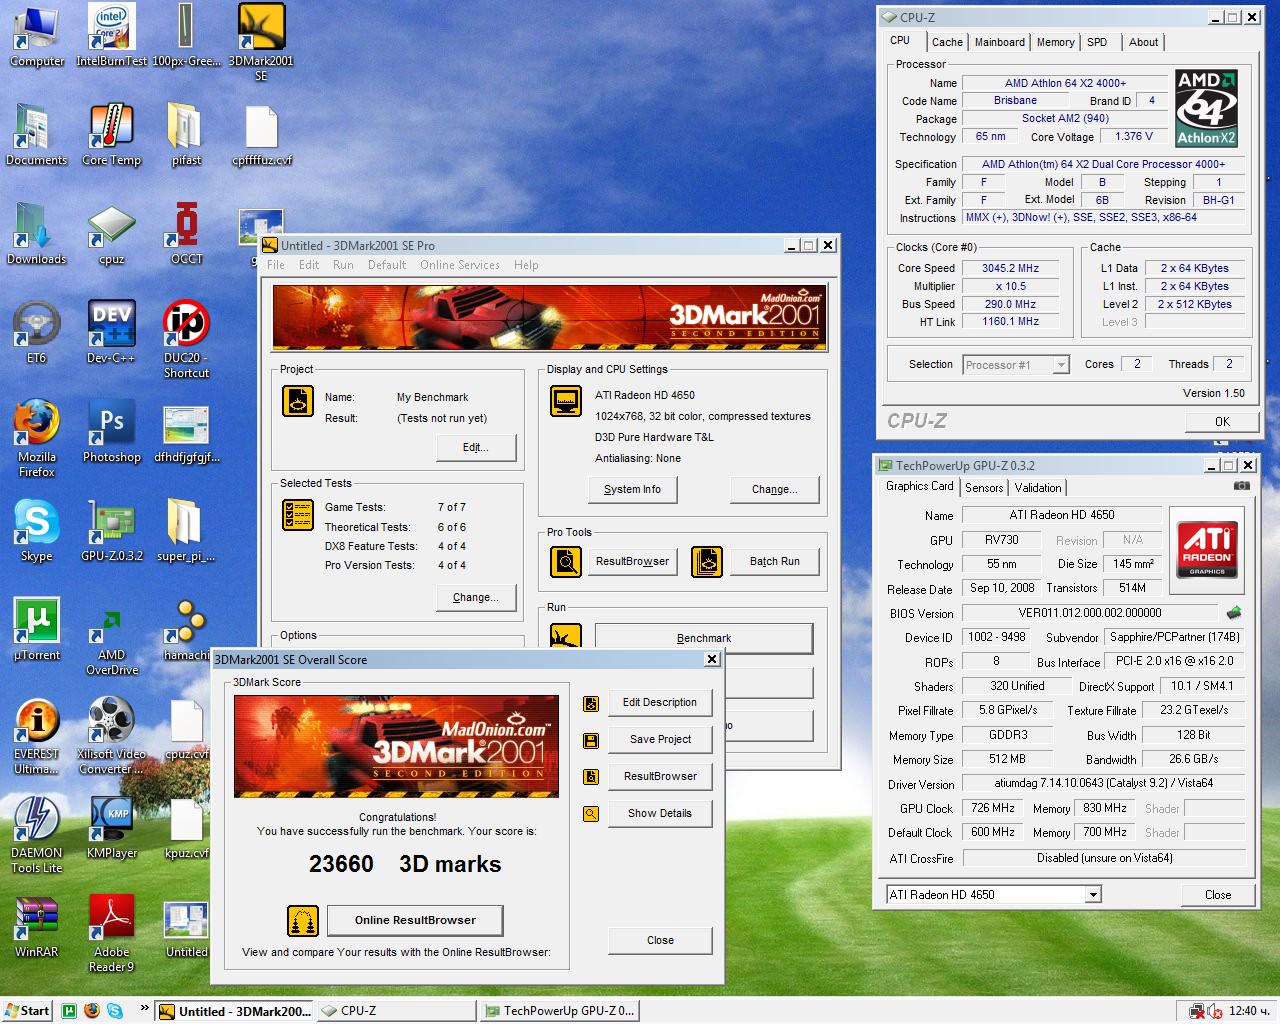Click the Online ResultBrowser button
This screenshot has width=1280, height=1024.
[x=415, y=920]
